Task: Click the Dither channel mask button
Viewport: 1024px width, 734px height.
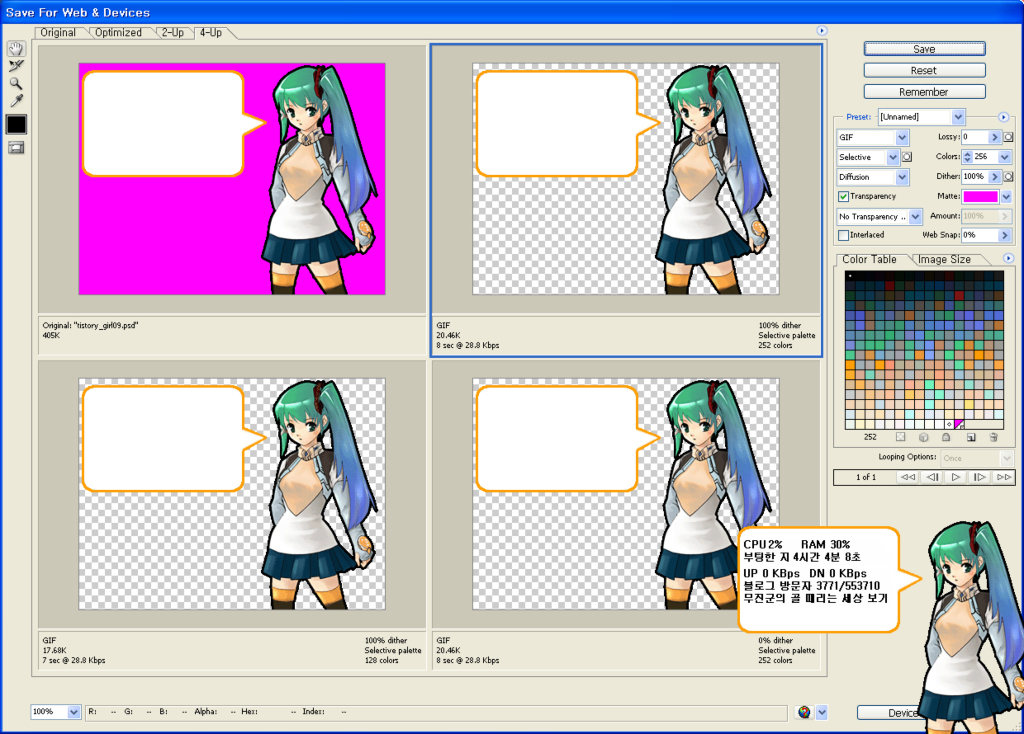Action: (x=1008, y=176)
